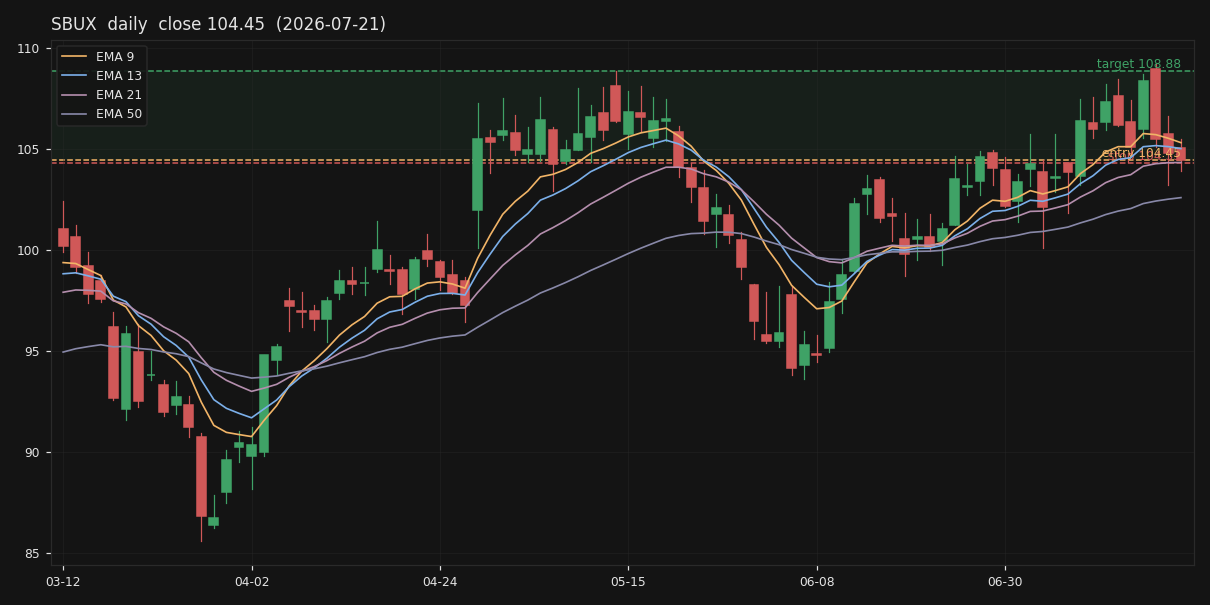Click the 100 y-axis price label

pos(28,250)
